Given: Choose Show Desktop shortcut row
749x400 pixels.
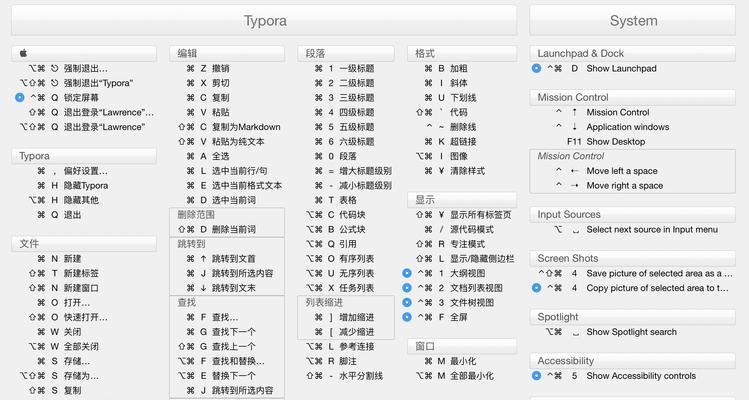Looking at the screenshot, I should click(606, 141).
